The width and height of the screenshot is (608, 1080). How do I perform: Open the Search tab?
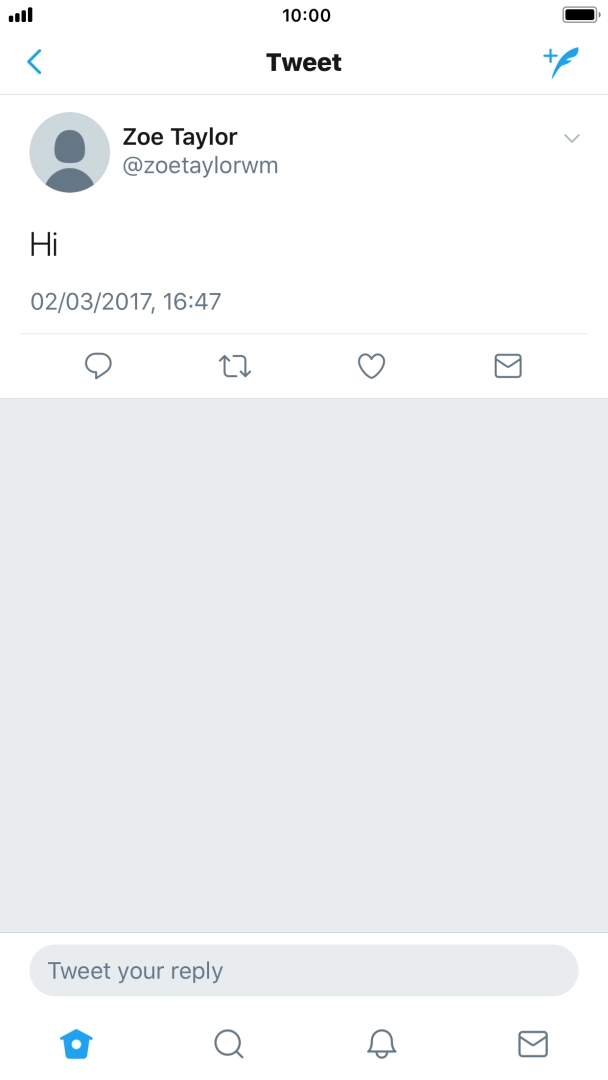click(229, 1044)
